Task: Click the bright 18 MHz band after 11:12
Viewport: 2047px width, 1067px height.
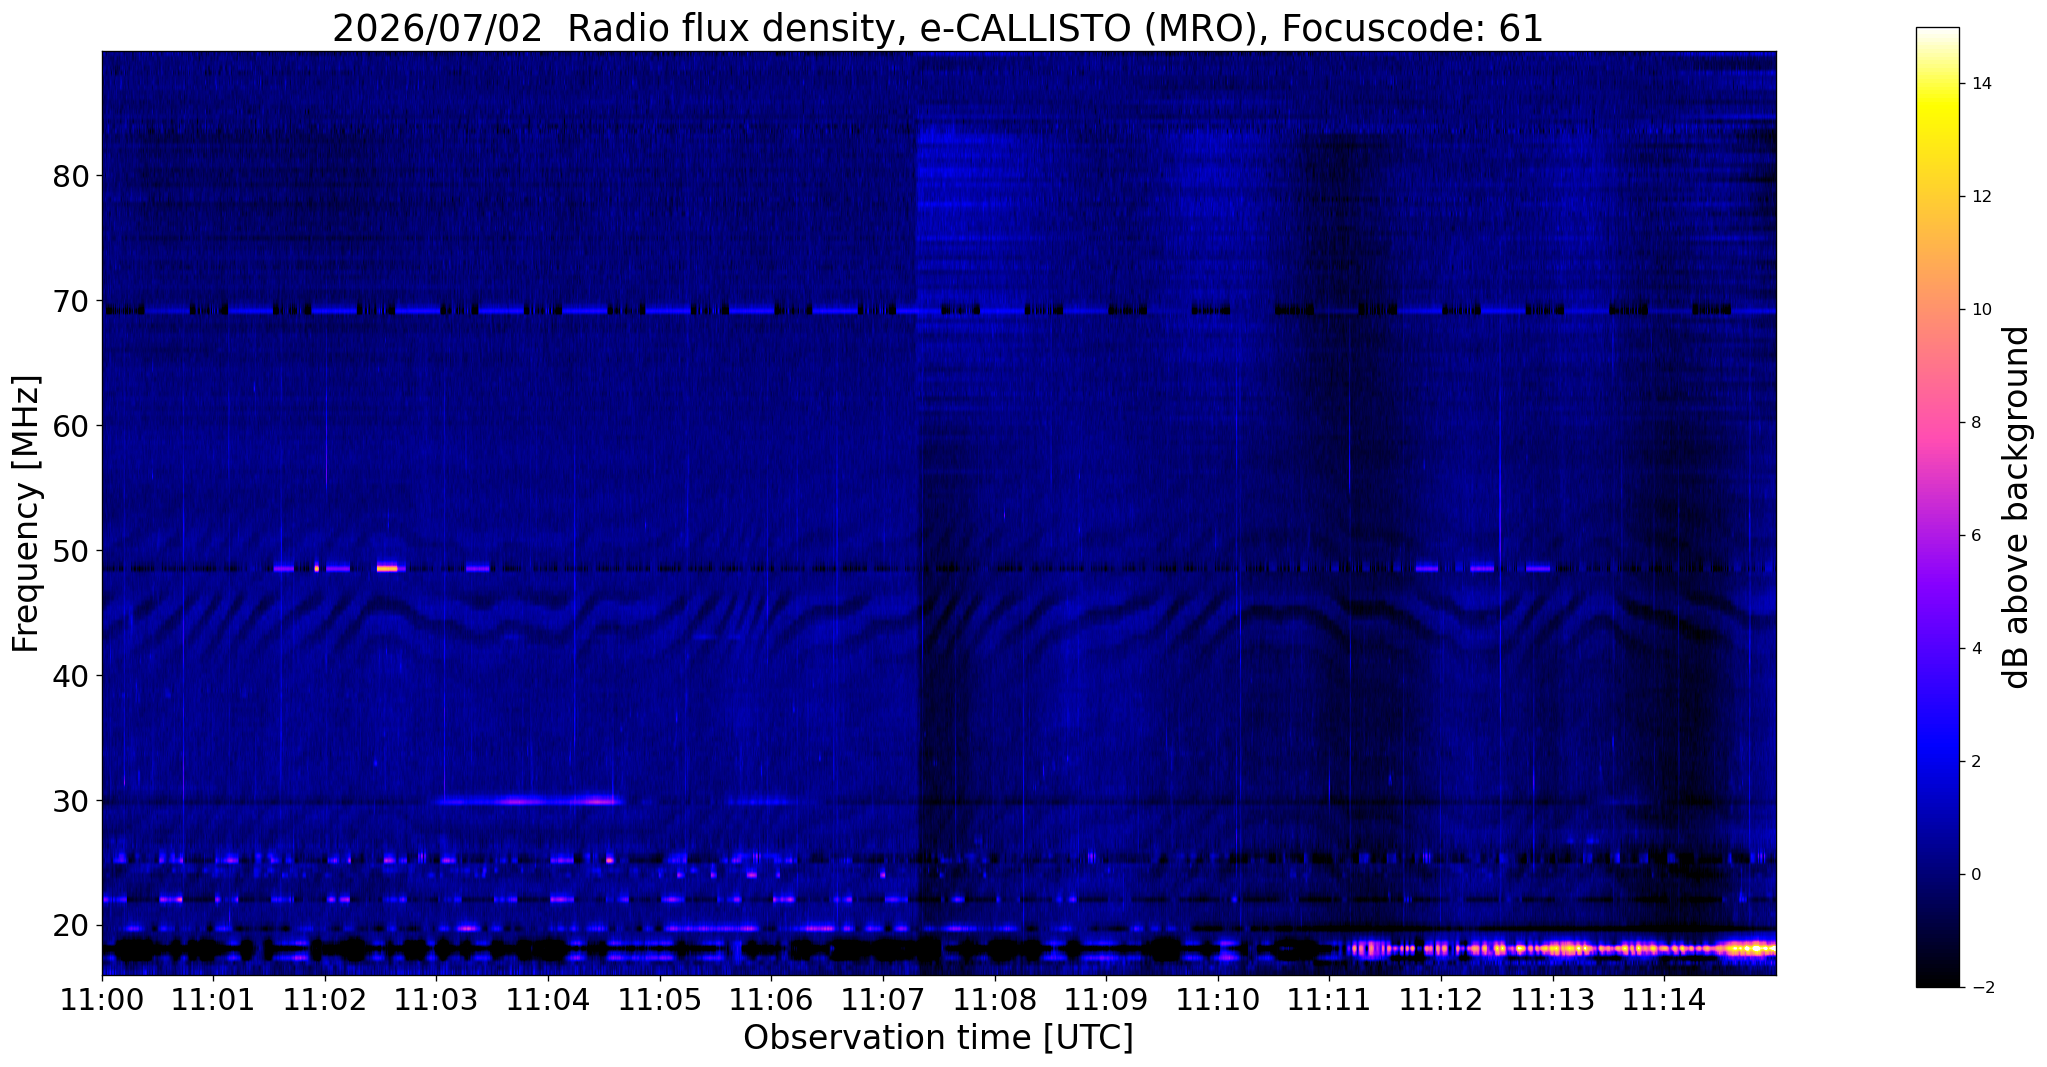Action: (x=1562, y=948)
